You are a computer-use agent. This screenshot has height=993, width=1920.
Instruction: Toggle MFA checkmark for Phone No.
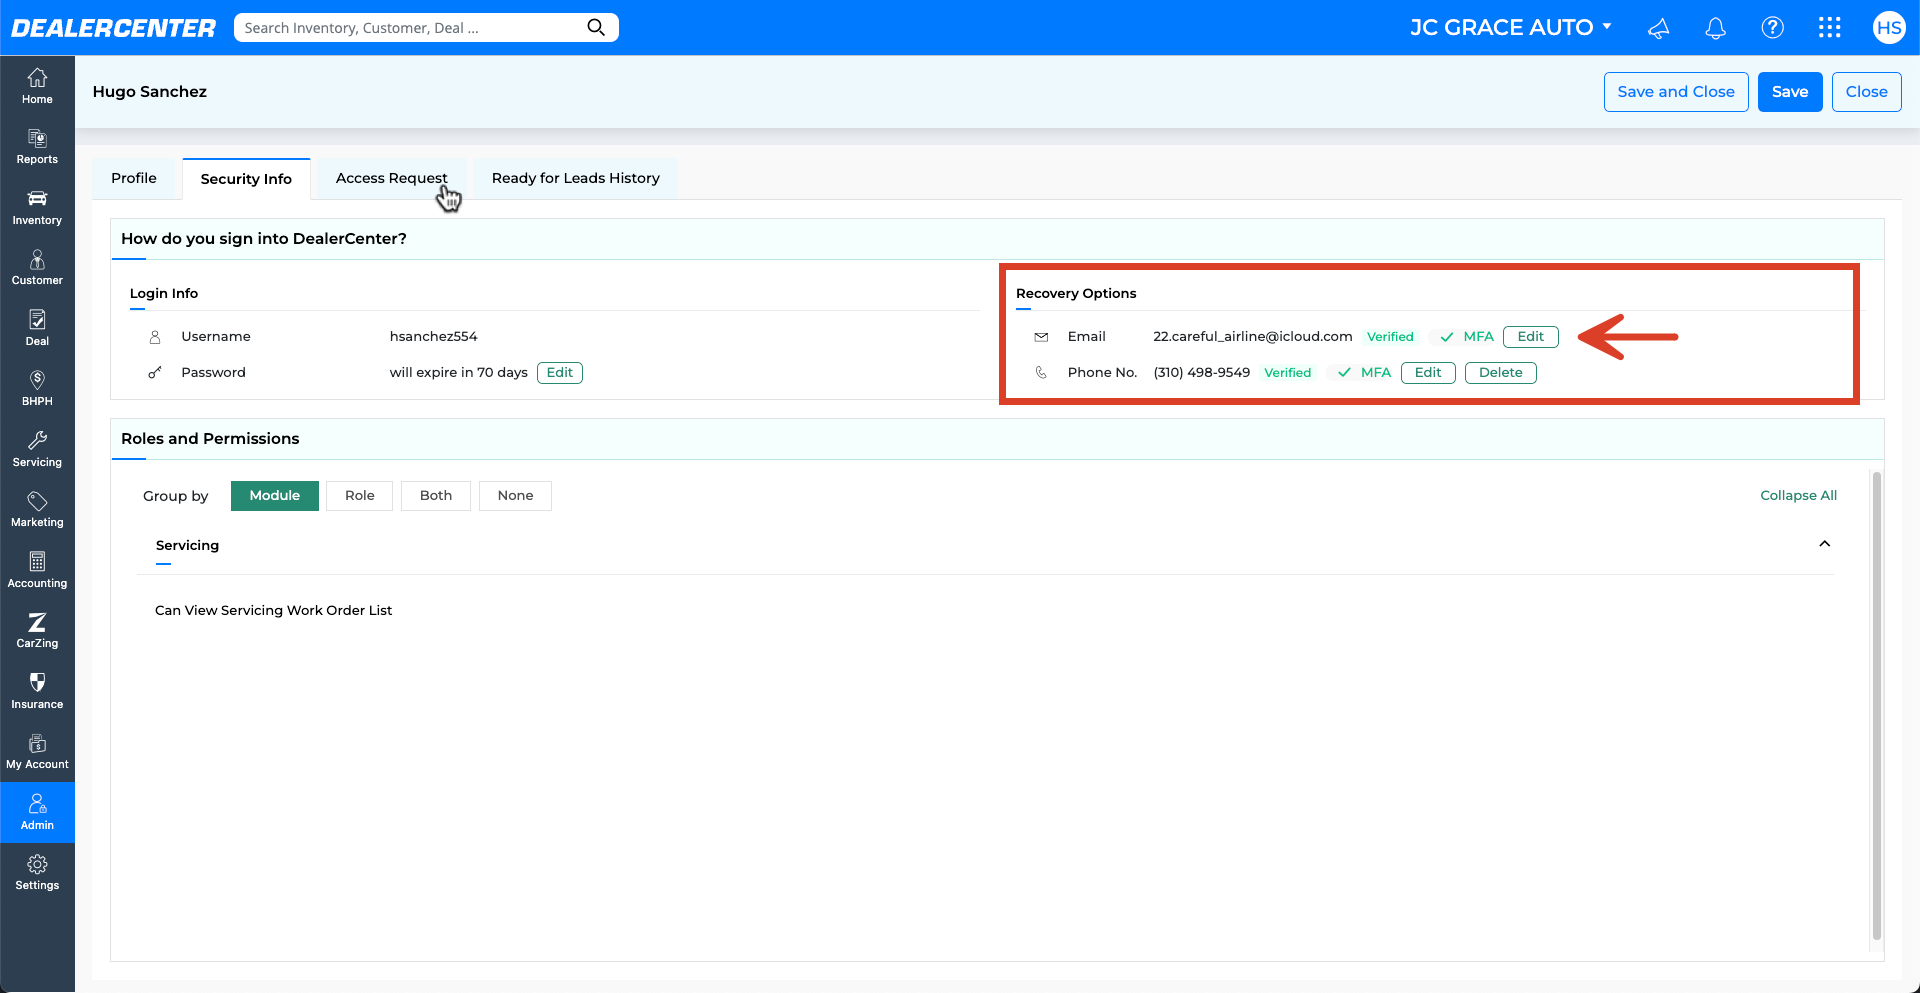click(1344, 372)
